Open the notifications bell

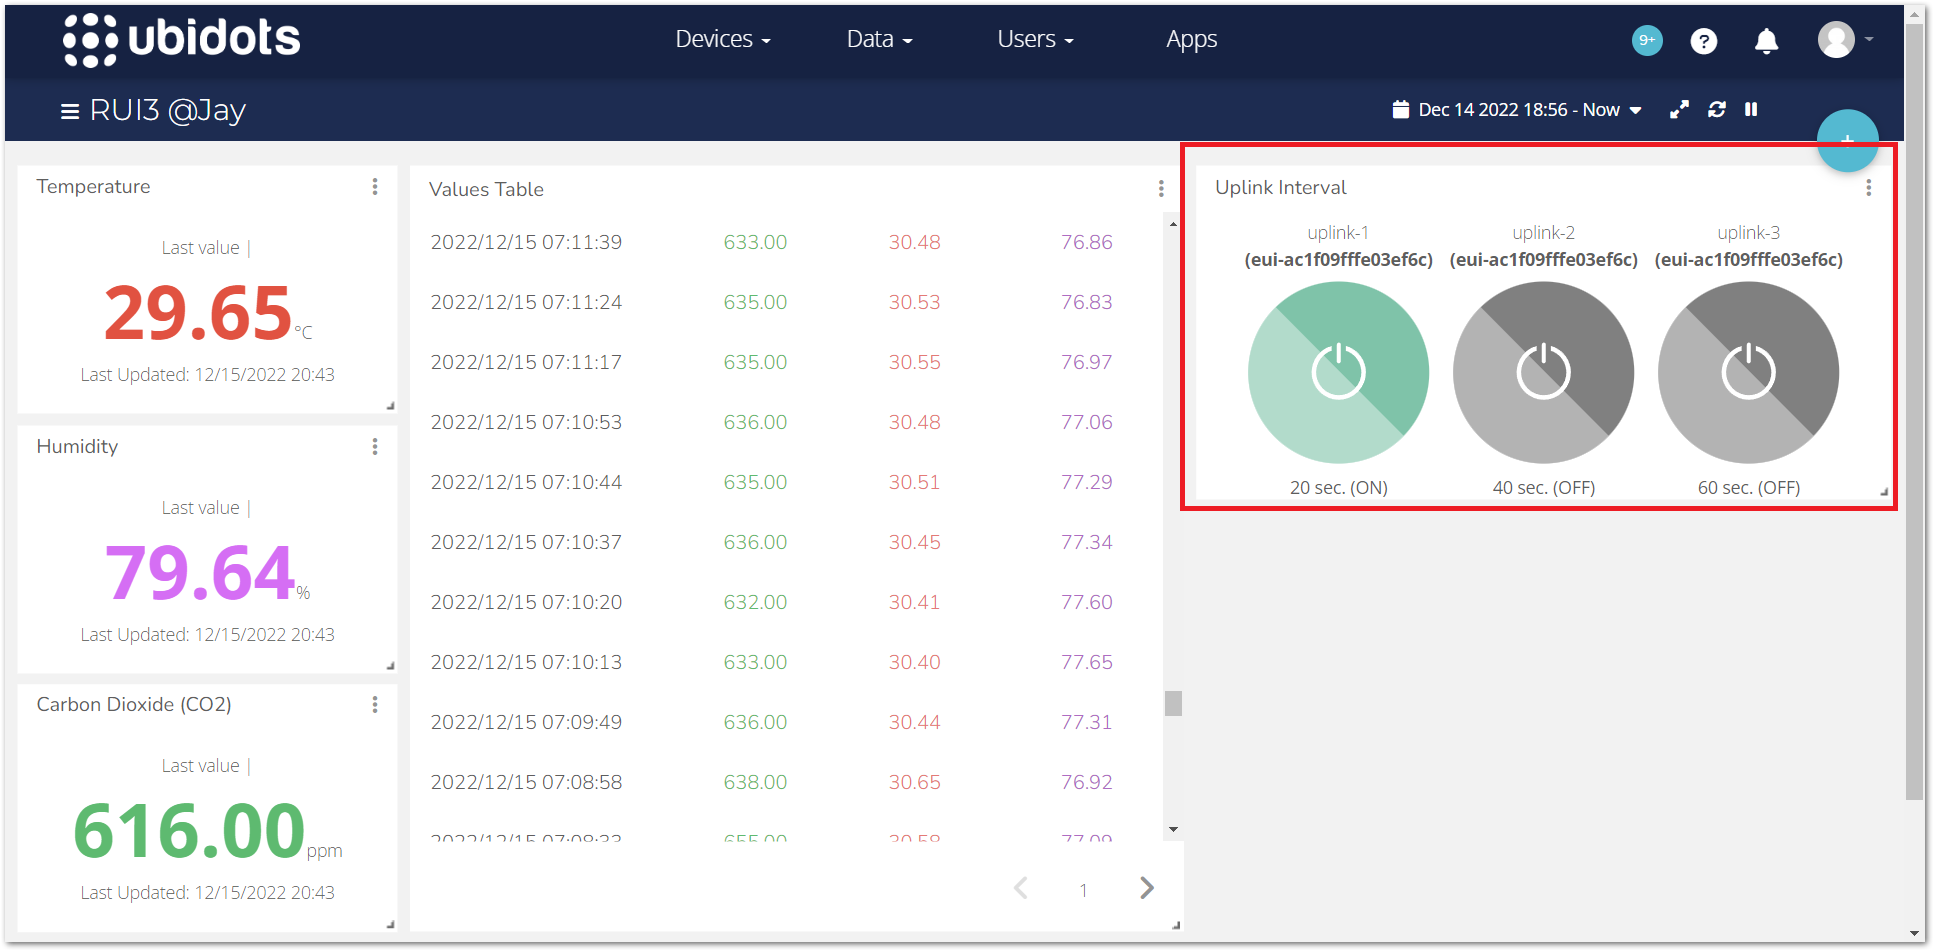click(1766, 41)
